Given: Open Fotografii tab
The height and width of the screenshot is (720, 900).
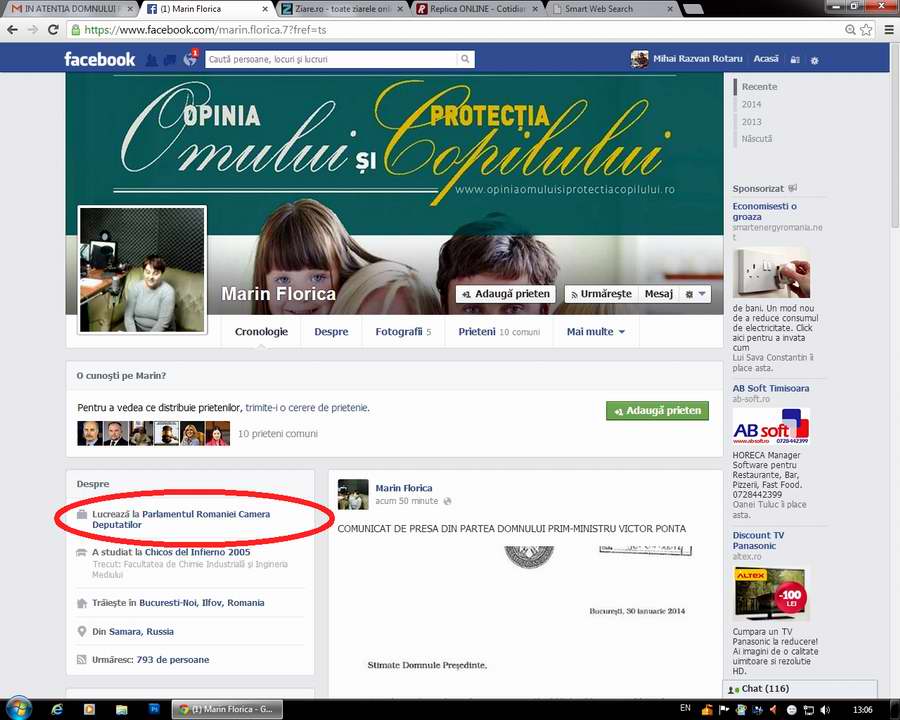Looking at the screenshot, I should (403, 332).
